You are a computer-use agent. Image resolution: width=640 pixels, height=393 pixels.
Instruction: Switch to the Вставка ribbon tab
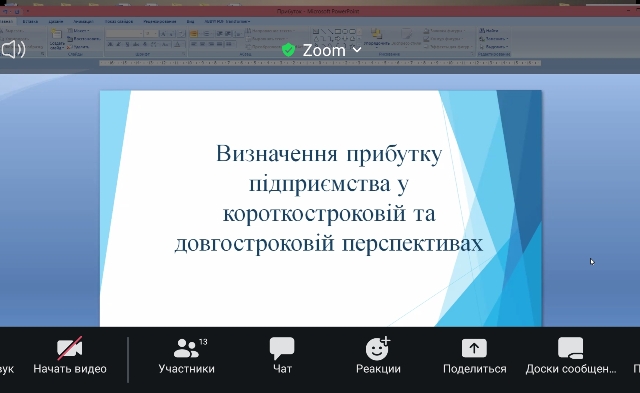(30, 21)
